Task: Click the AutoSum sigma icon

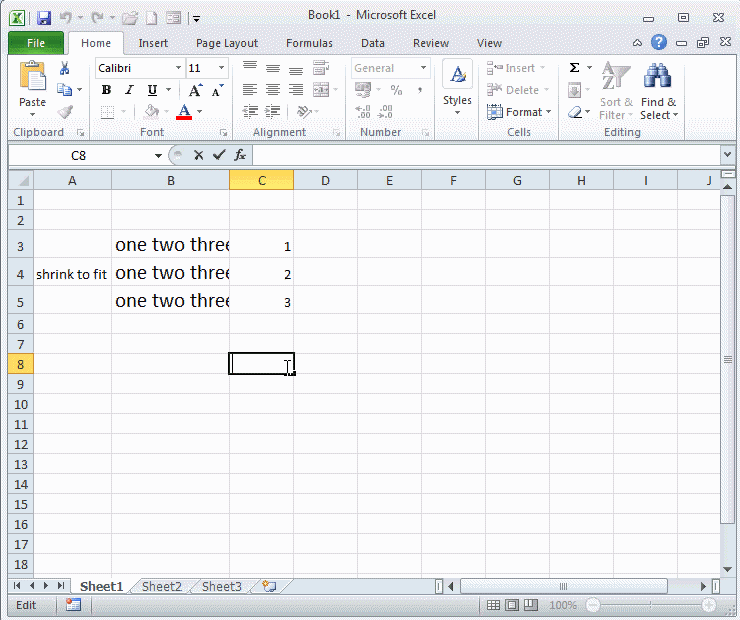Action: (x=575, y=68)
